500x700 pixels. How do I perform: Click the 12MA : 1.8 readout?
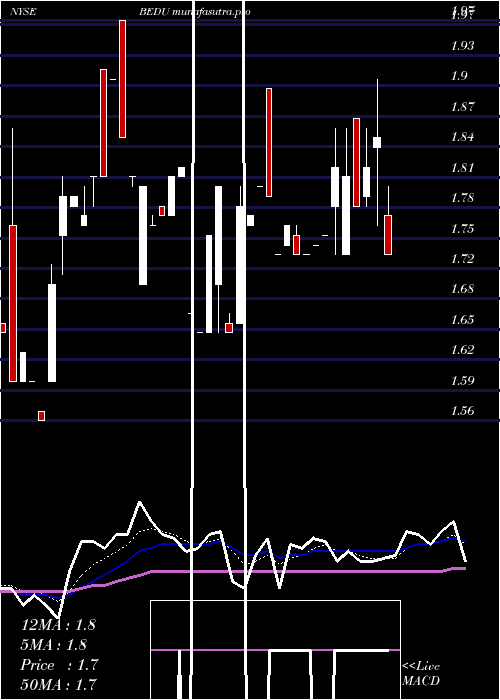click(58, 625)
